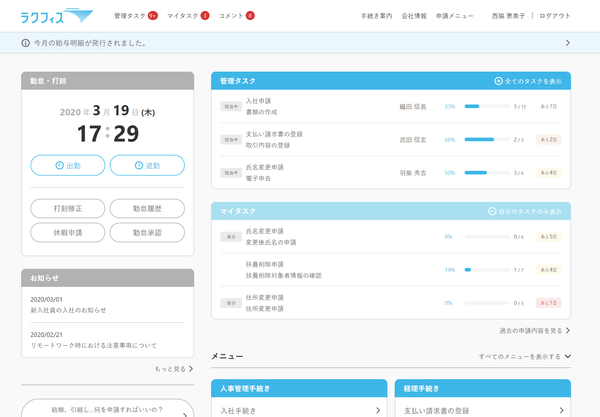Click the コメント red badge count
This screenshot has width=600, height=417.
250,16
